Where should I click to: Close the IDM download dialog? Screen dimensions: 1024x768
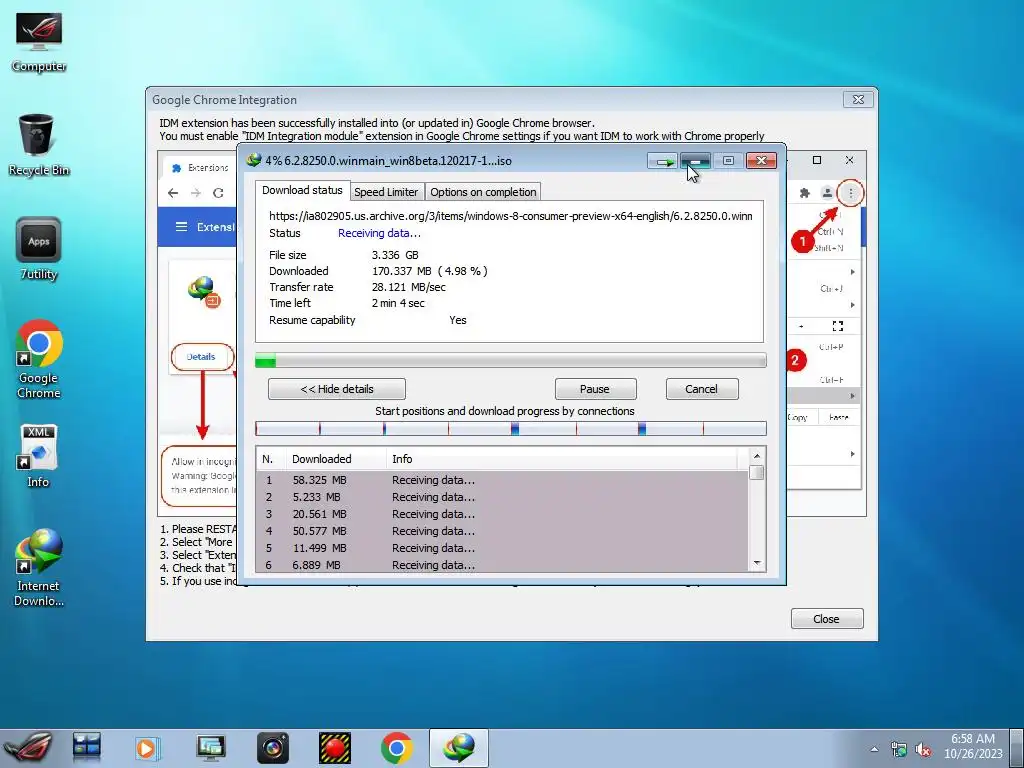(761, 161)
